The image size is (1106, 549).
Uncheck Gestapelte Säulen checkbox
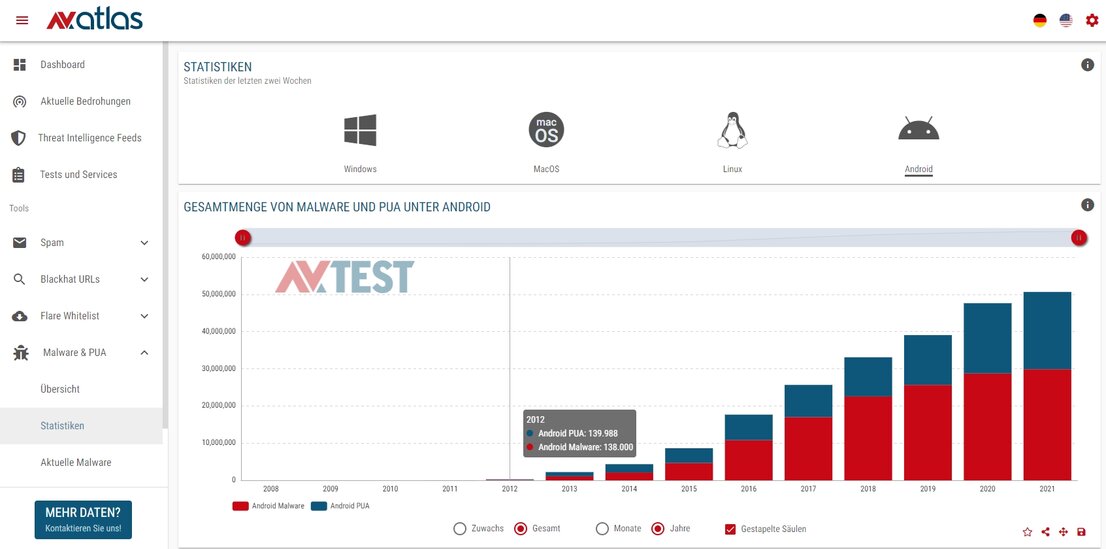(730, 529)
